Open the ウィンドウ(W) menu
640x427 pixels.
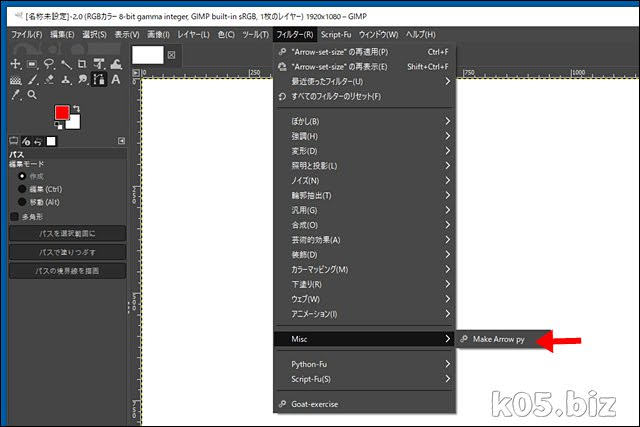point(378,35)
